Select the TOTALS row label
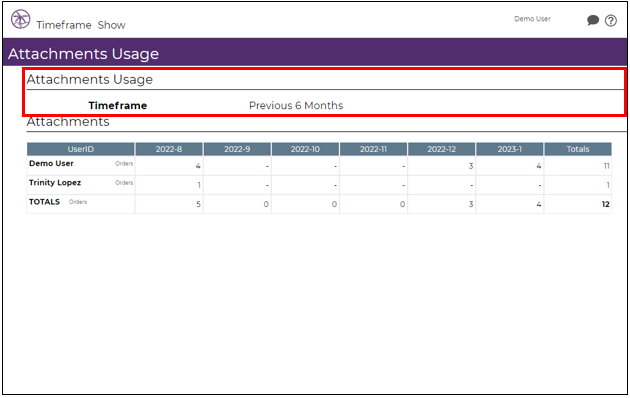 [x=44, y=202]
